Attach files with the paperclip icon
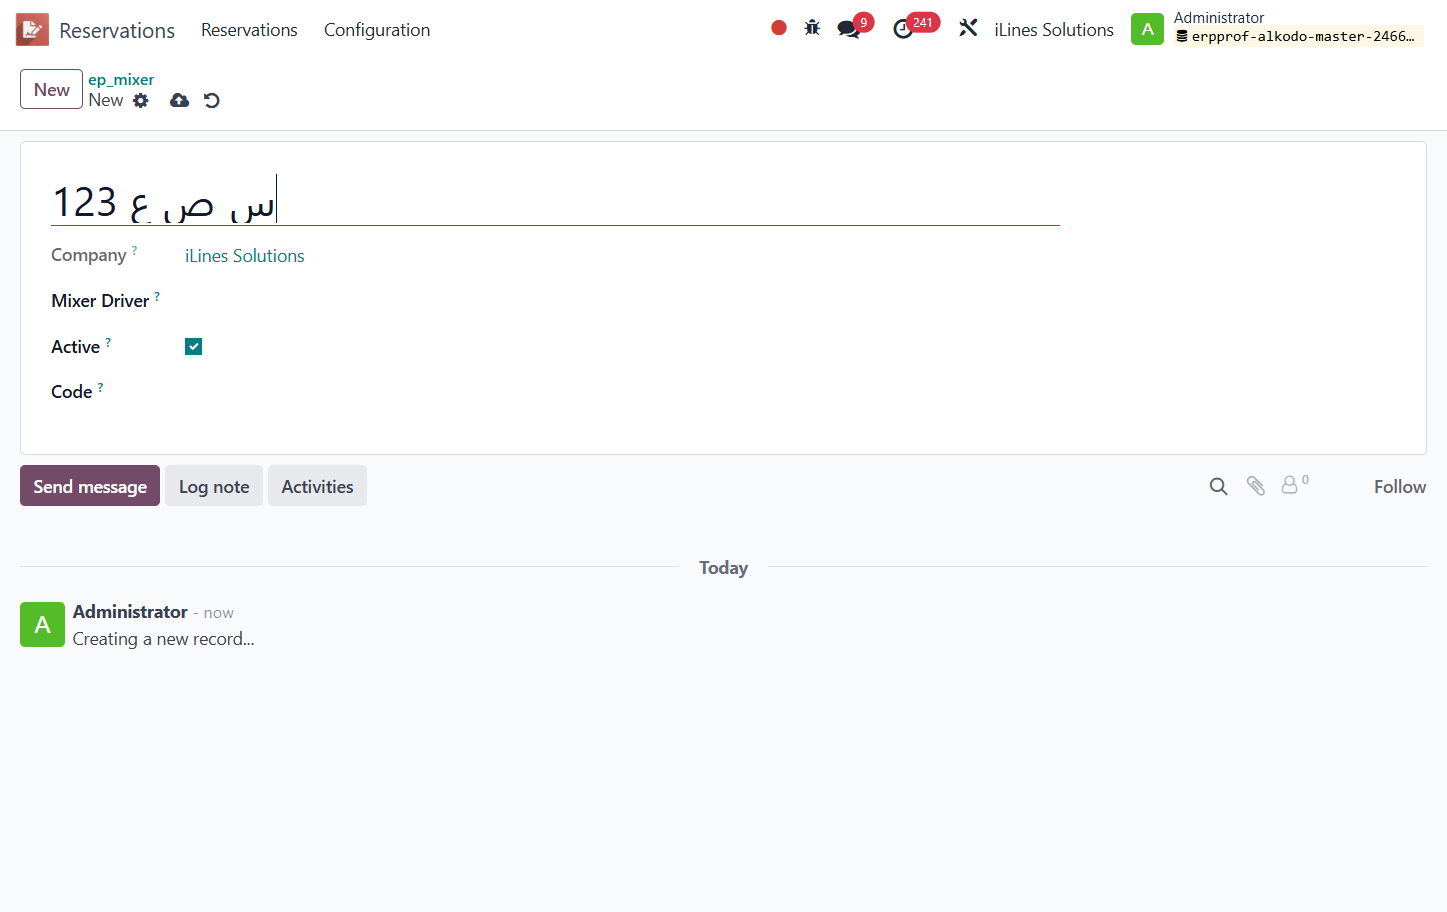The width and height of the screenshot is (1447, 912). click(1256, 486)
